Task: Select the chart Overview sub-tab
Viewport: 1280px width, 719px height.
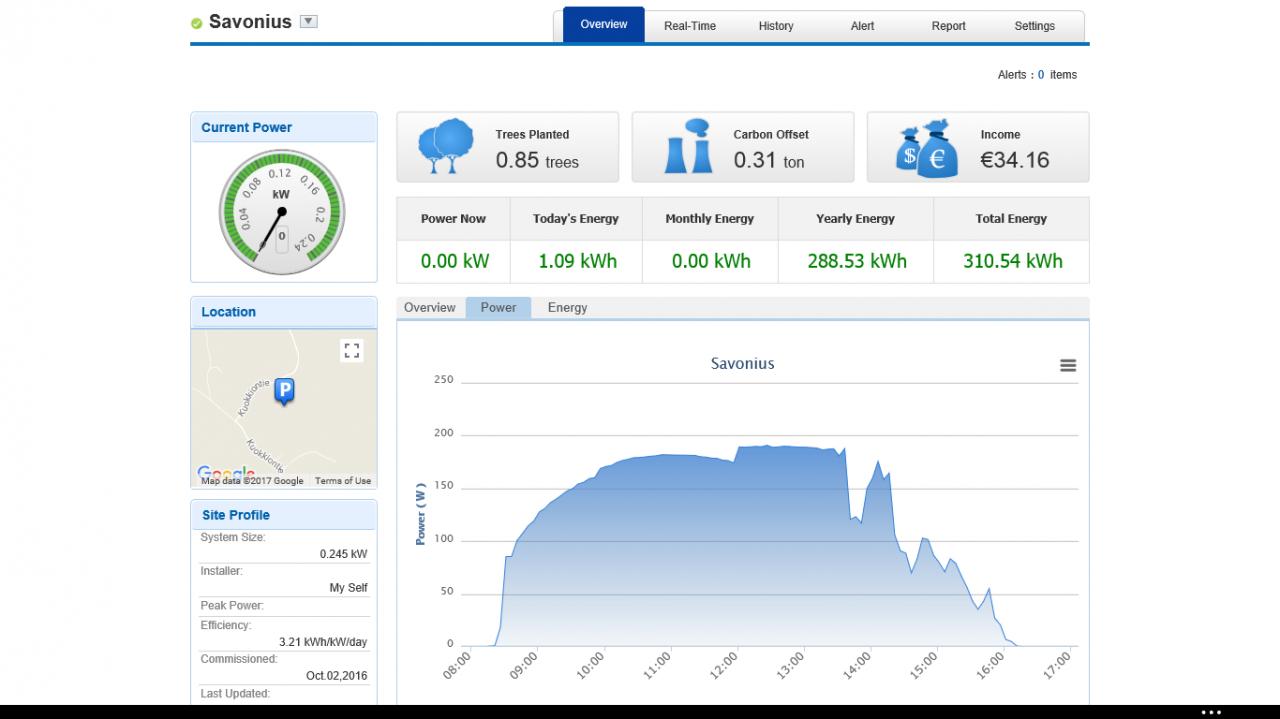Action: [430, 308]
